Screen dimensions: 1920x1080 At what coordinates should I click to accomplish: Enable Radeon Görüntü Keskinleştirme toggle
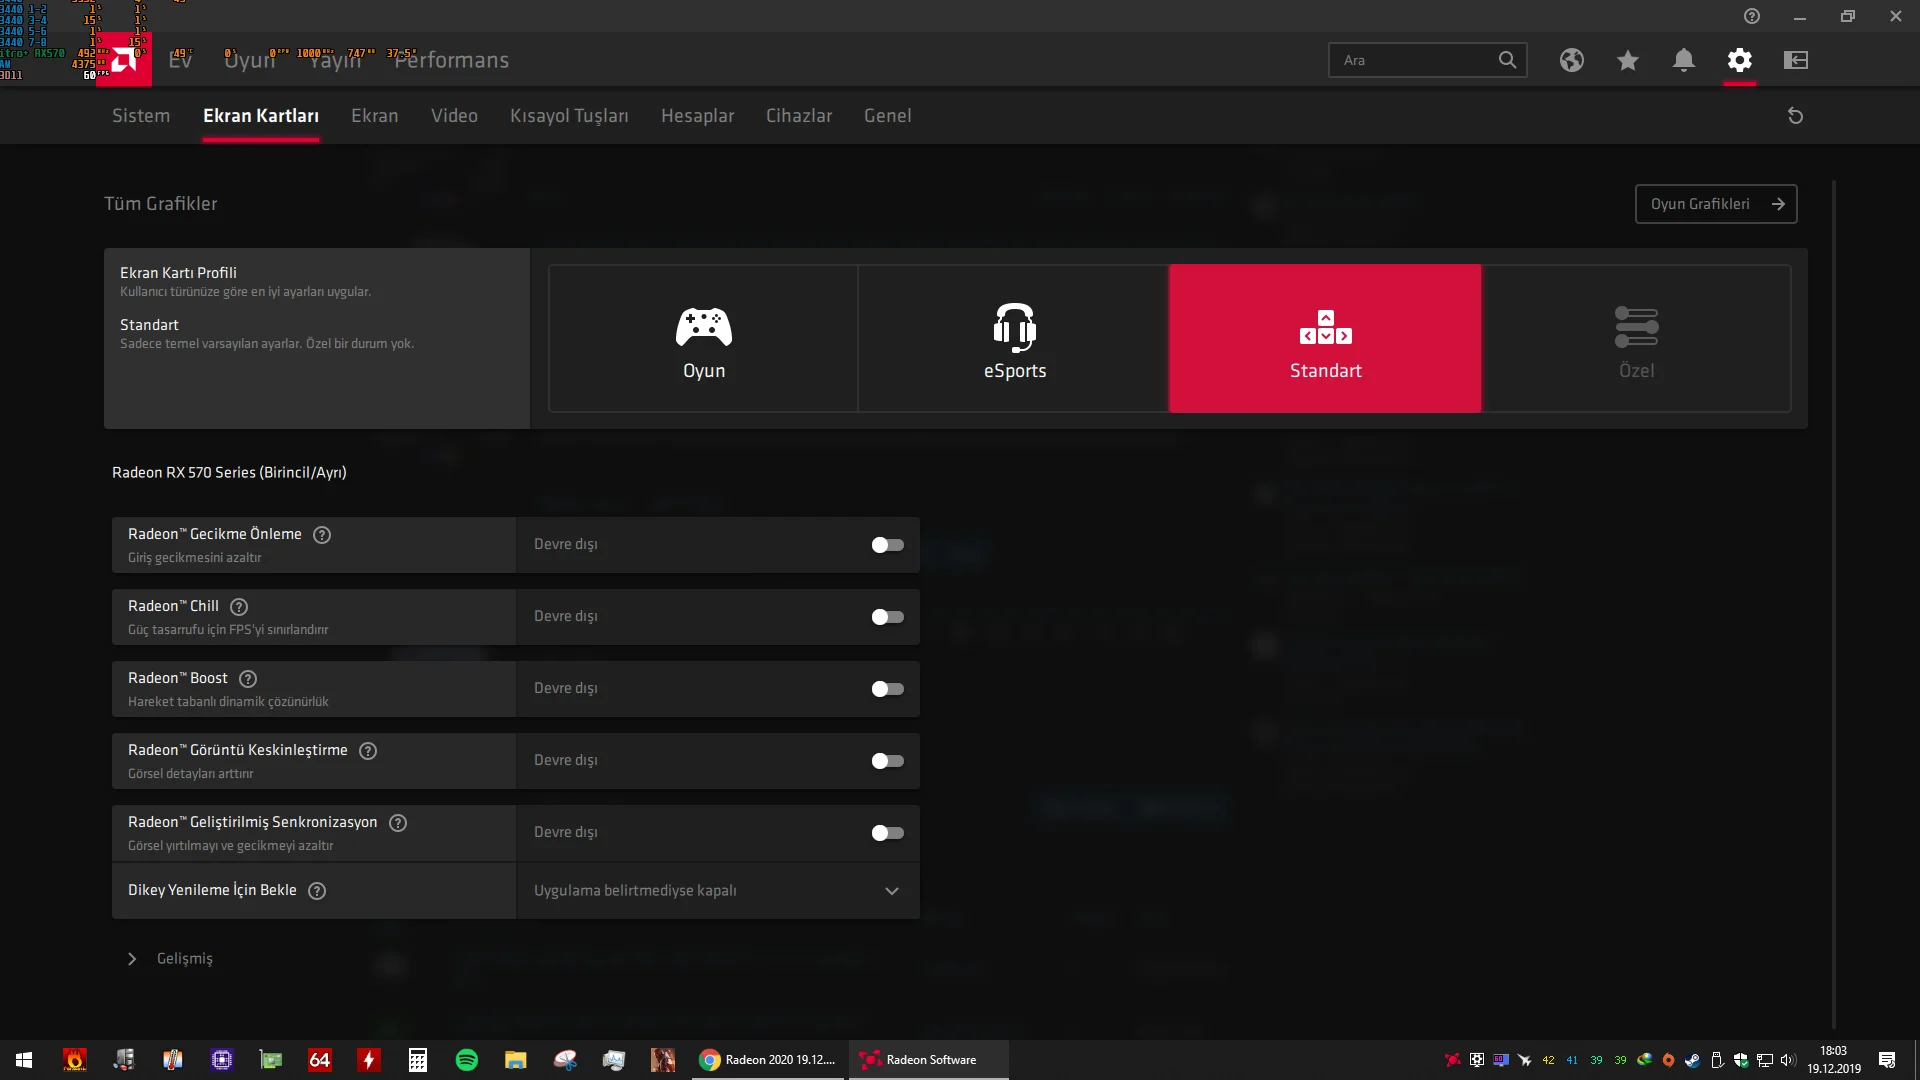(887, 761)
